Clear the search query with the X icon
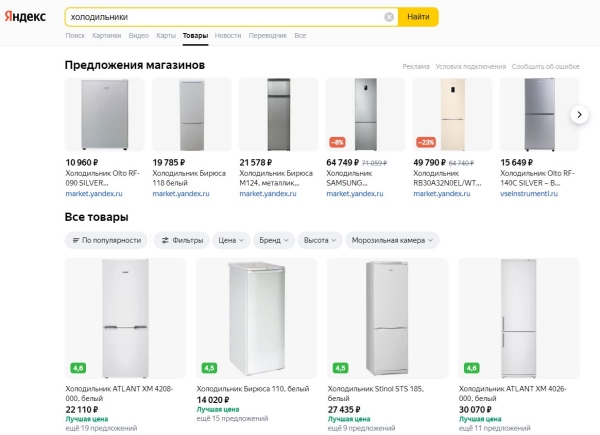 click(x=389, y=17)
